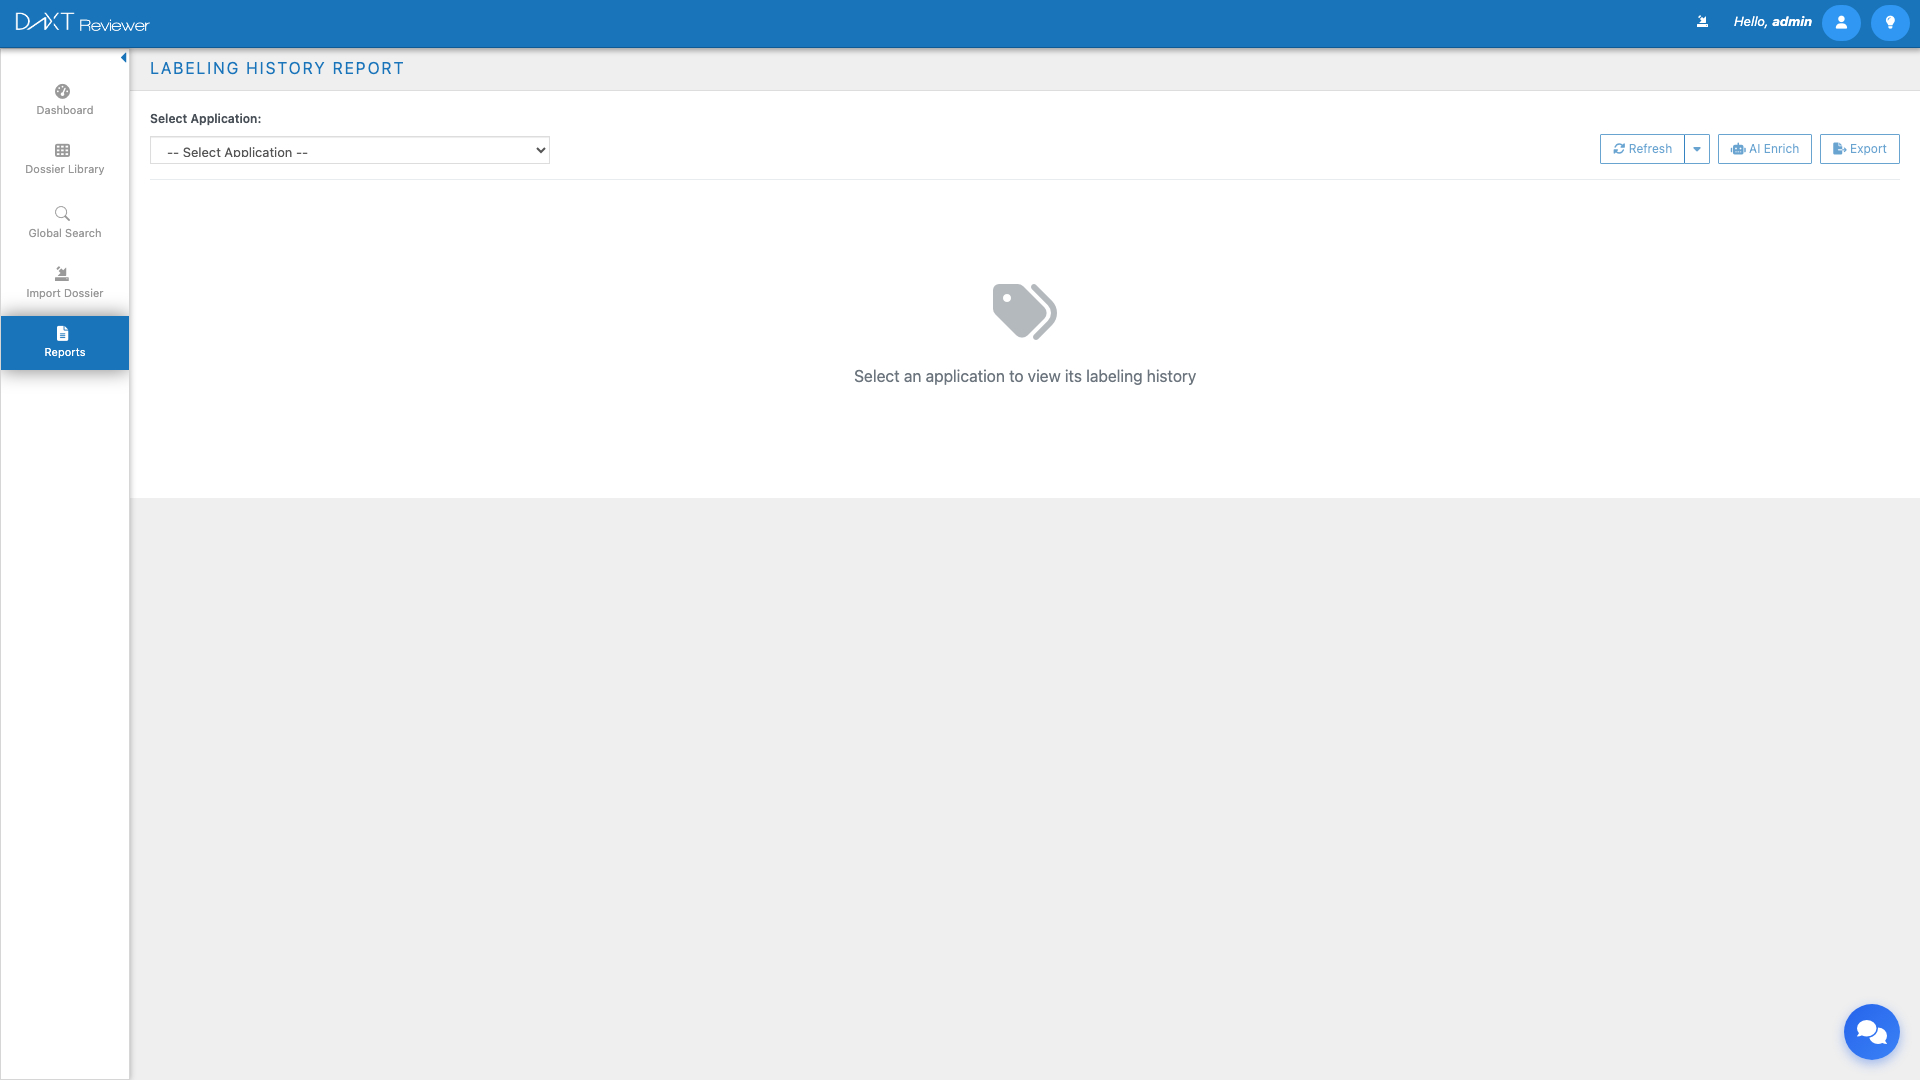Click the AI Enrich button

[x=1764, y=149]
